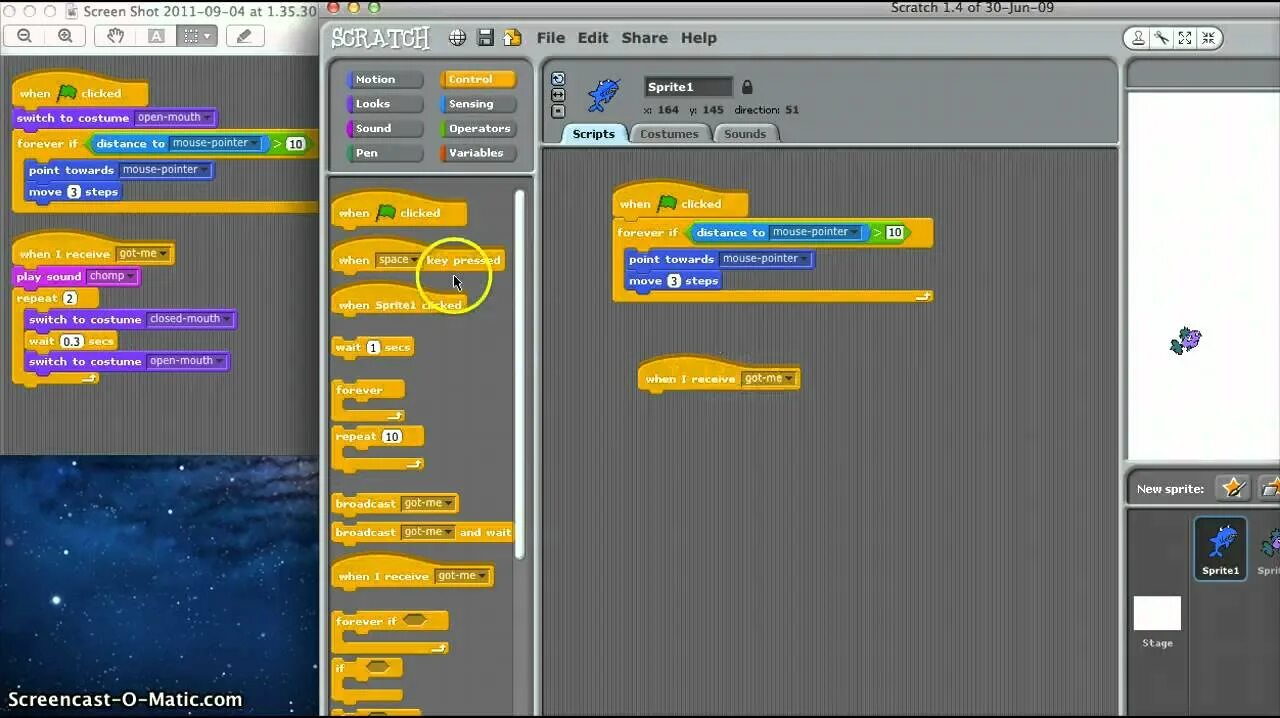The image size is (1280, 718).
Task: Open the Share menu
Action: pyautogui.click(x=645, y=38)
